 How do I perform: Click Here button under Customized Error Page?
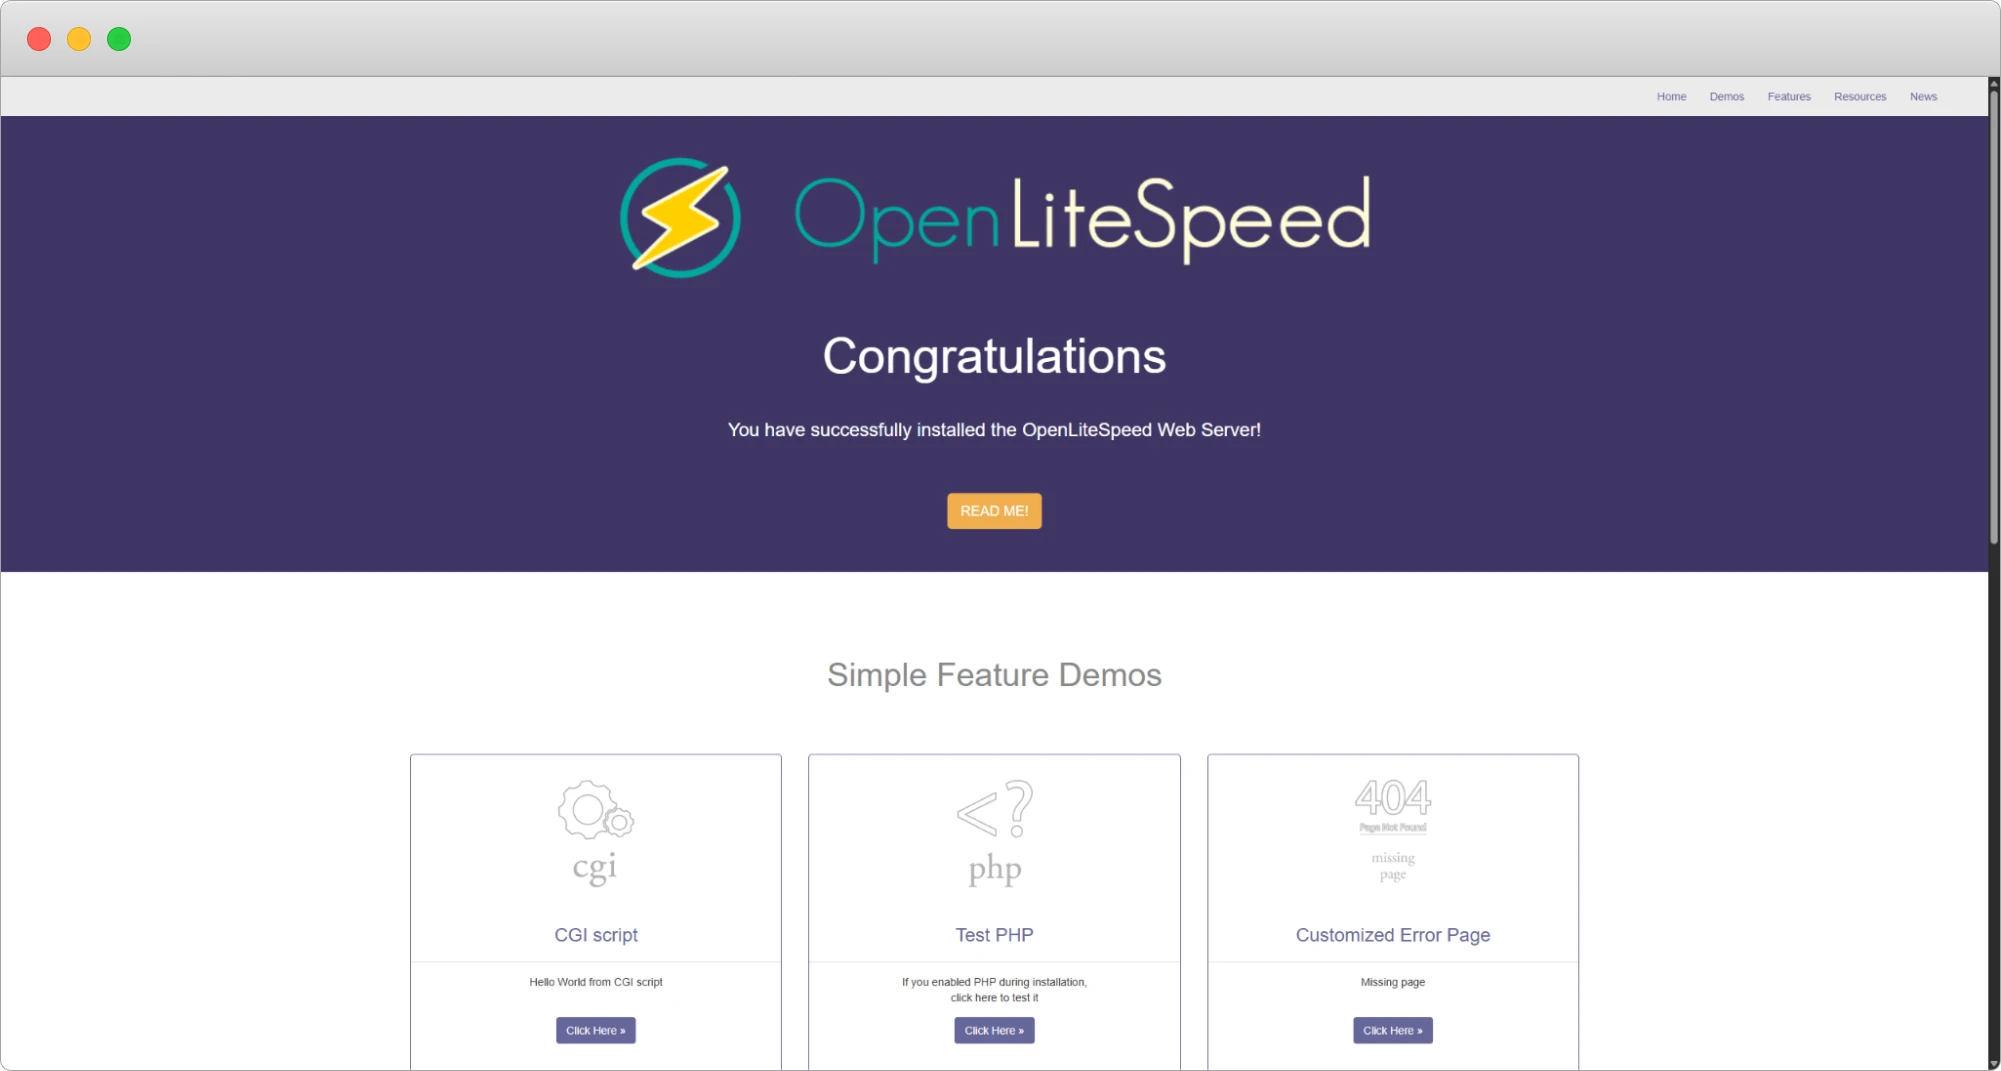point(1393,1030)
